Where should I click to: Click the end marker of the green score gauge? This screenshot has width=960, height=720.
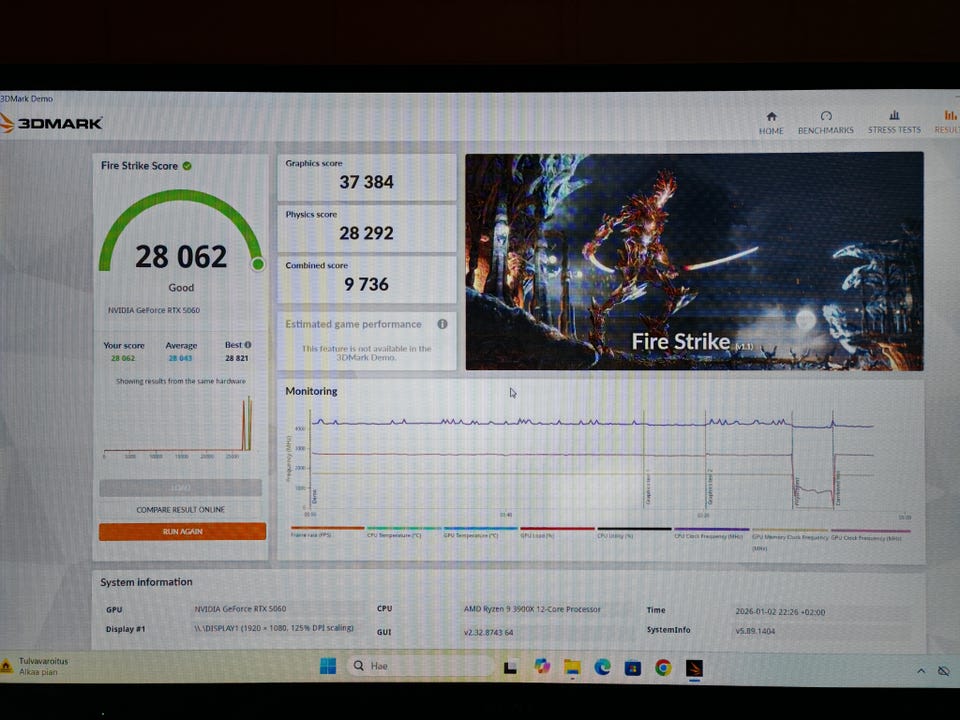tap(258, 264)
